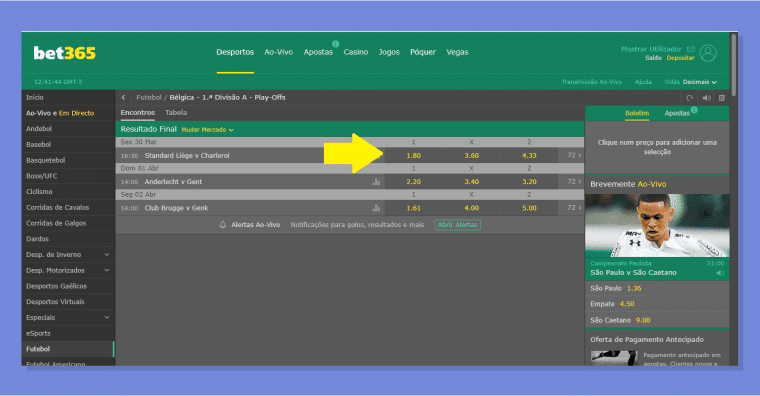Select odds 1.80 for Standard Liège win
760x396 pixels.
[x=413, y=156]
